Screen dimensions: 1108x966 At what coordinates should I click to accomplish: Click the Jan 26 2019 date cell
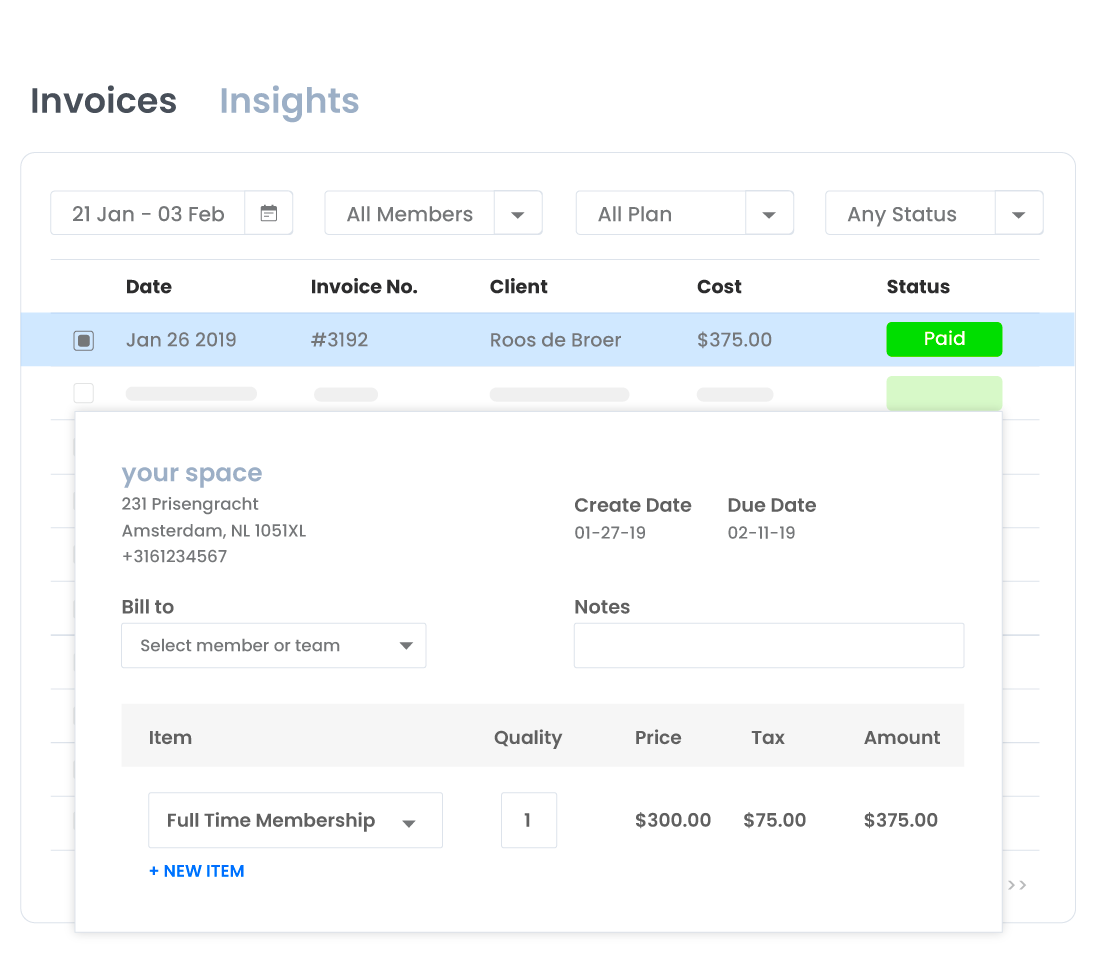[181, 340]
